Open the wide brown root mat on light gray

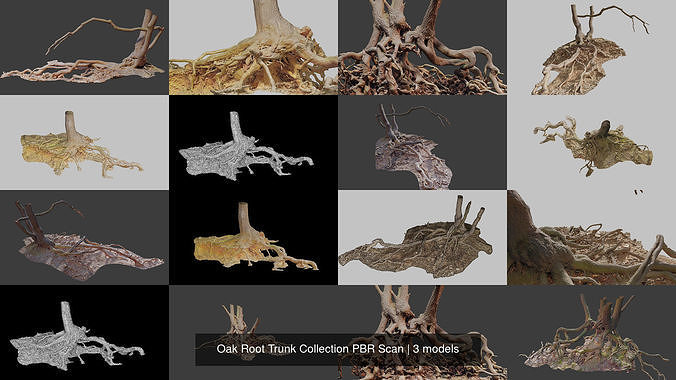422,237
